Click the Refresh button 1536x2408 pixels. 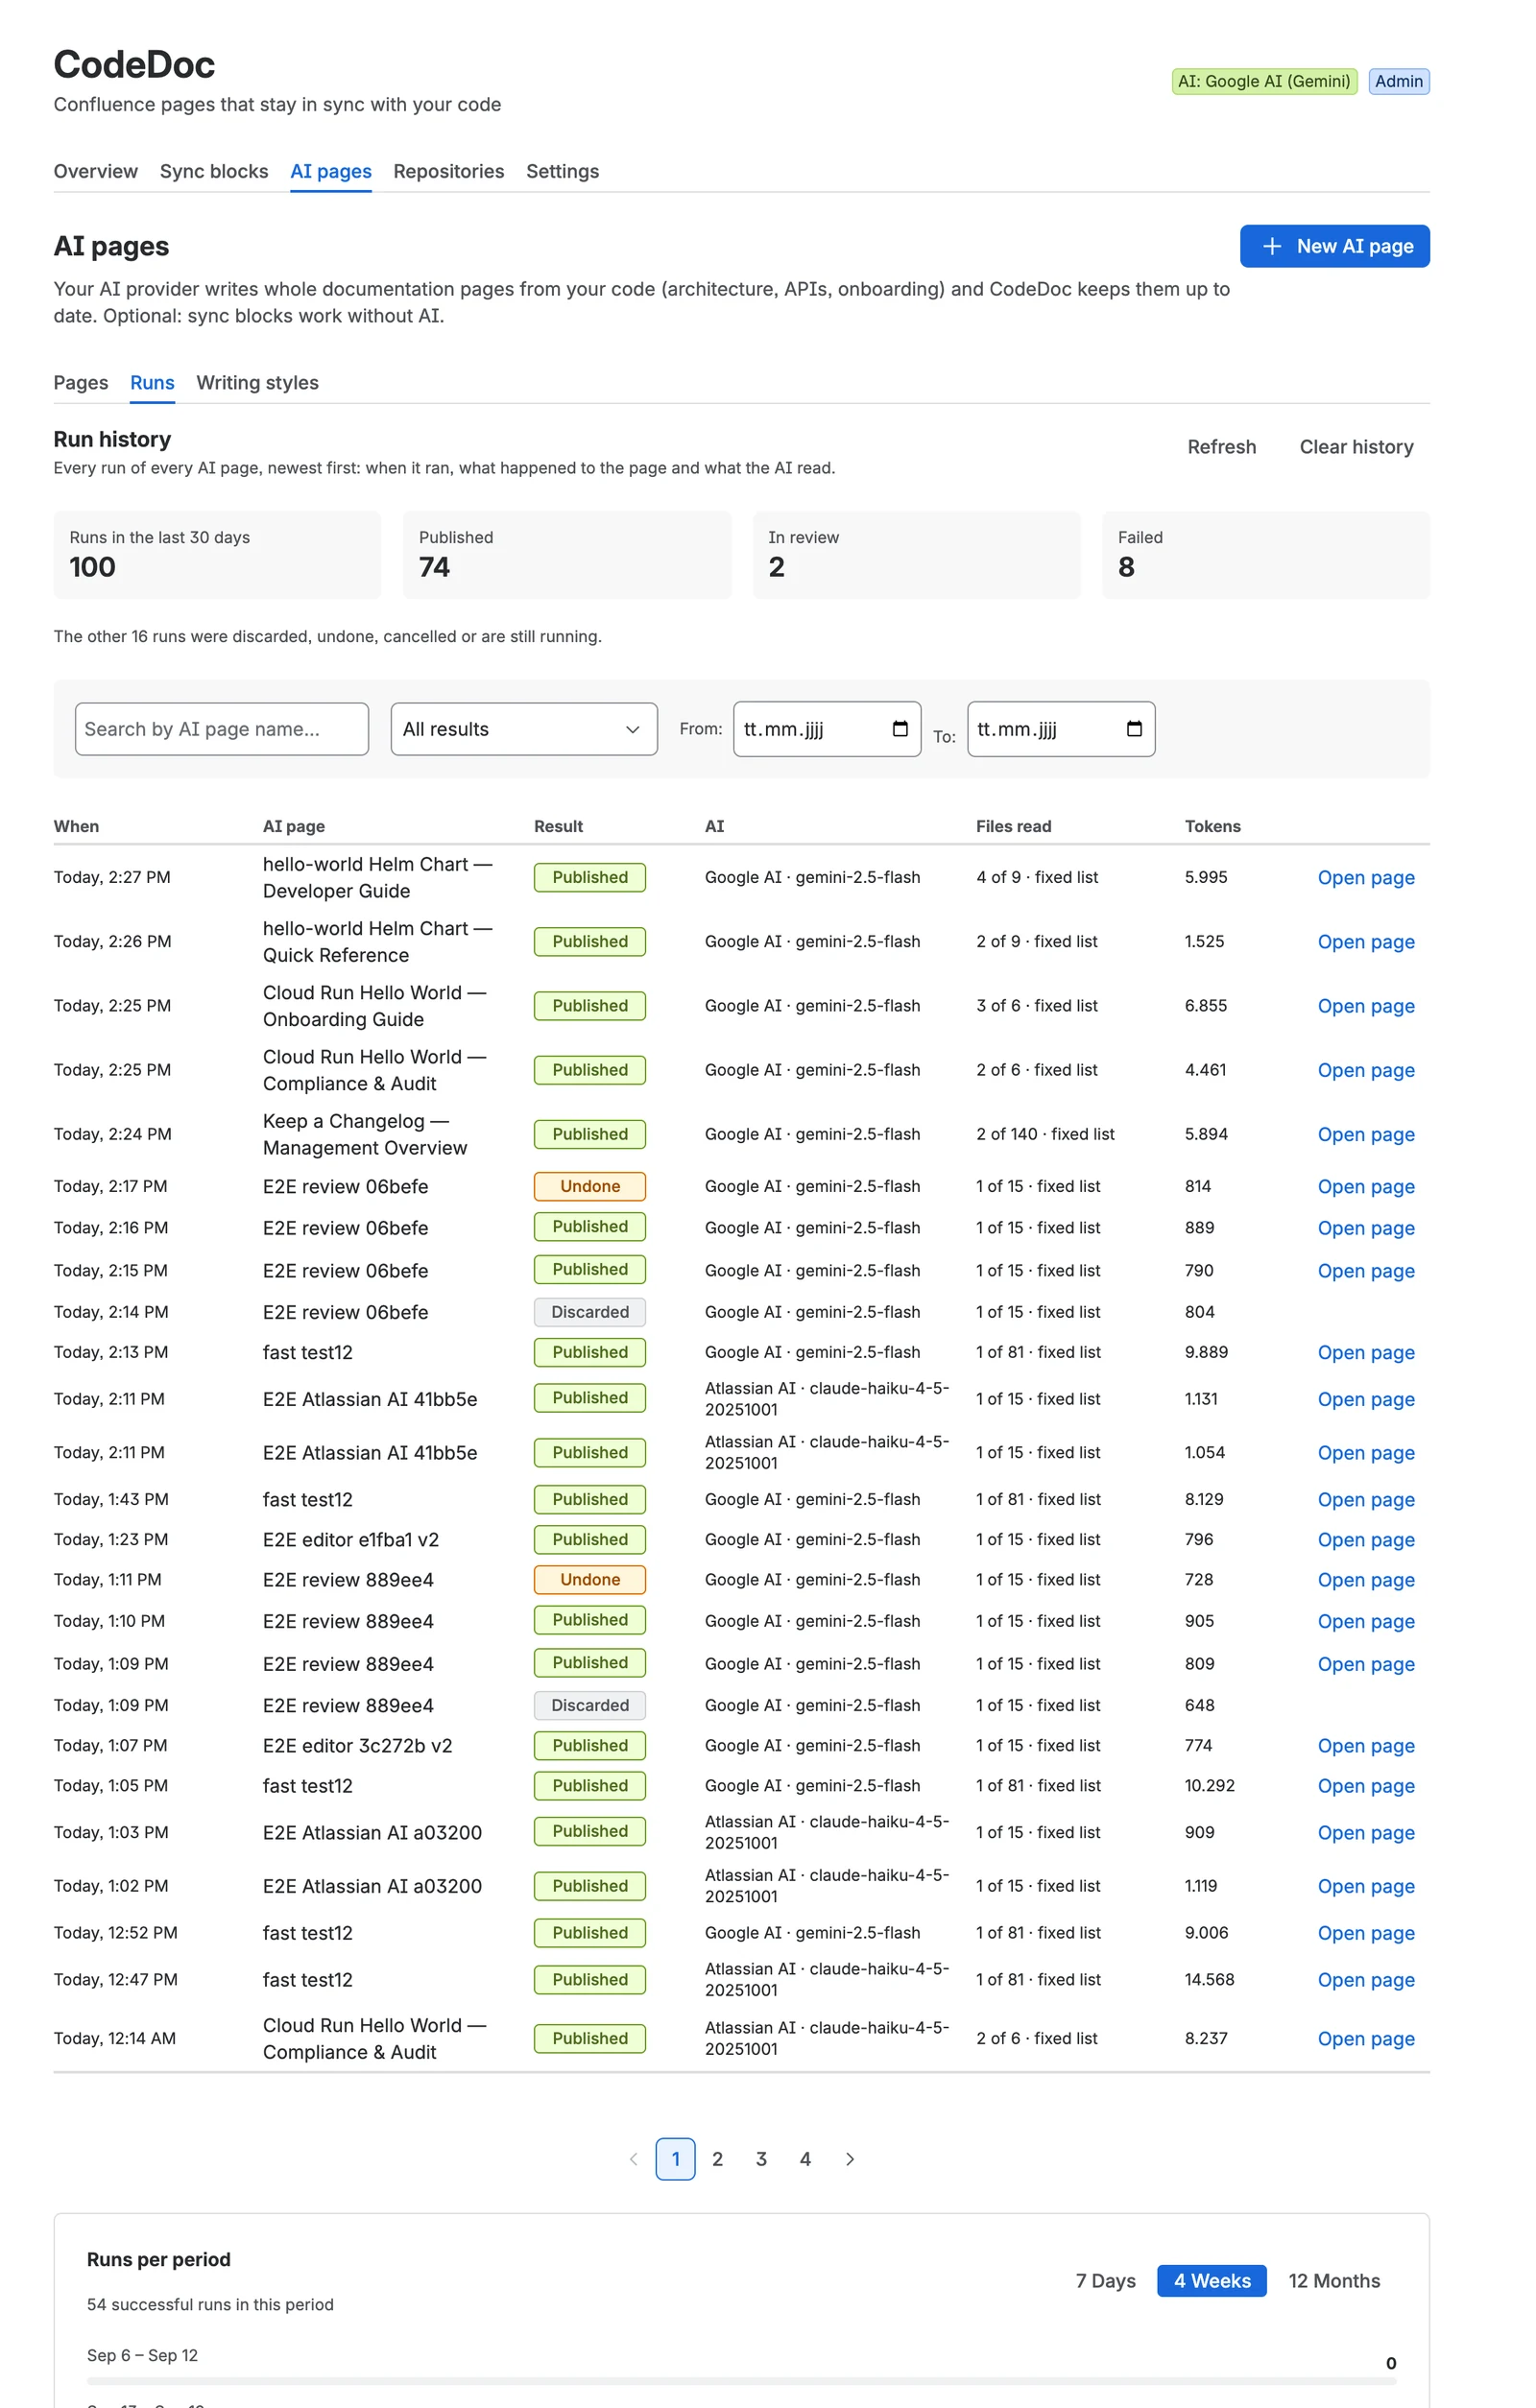1221,447
